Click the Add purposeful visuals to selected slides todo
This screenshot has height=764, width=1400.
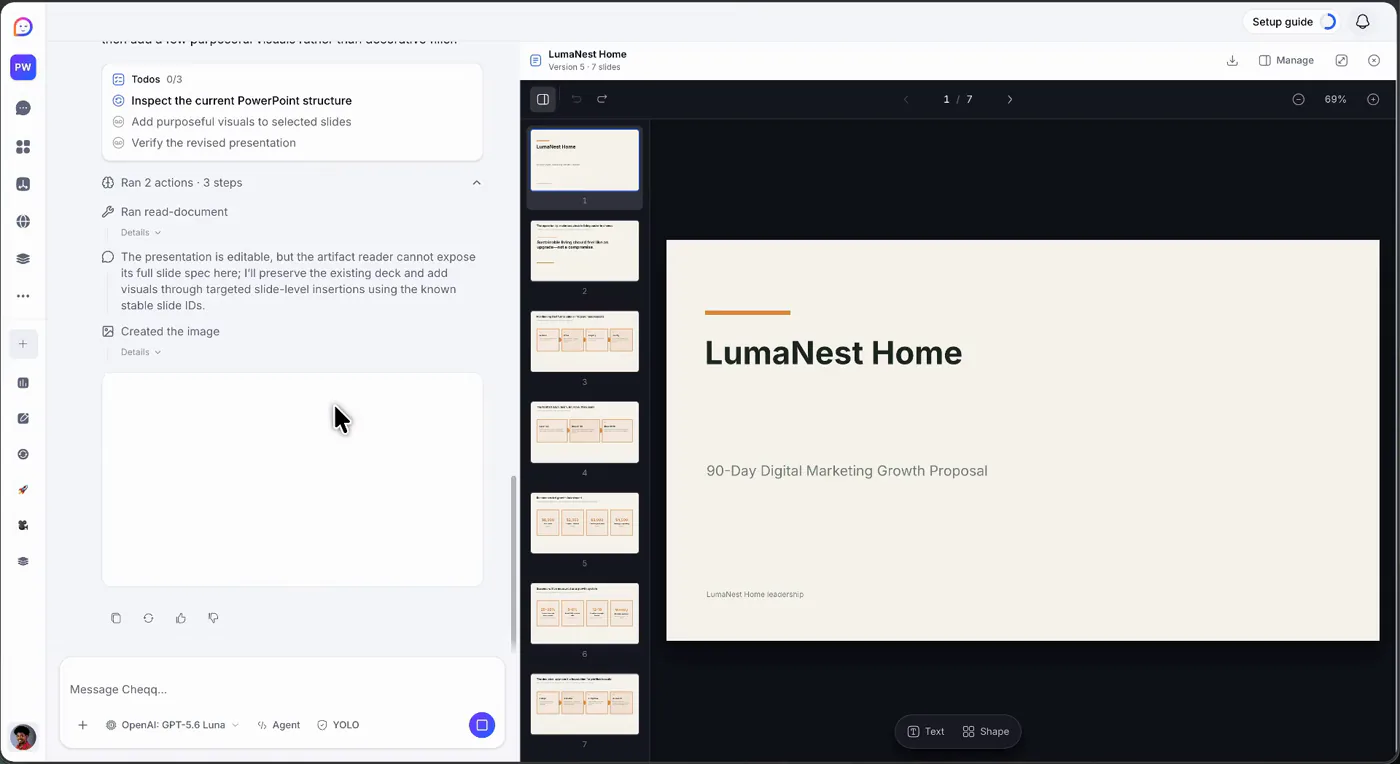[242, 122]
